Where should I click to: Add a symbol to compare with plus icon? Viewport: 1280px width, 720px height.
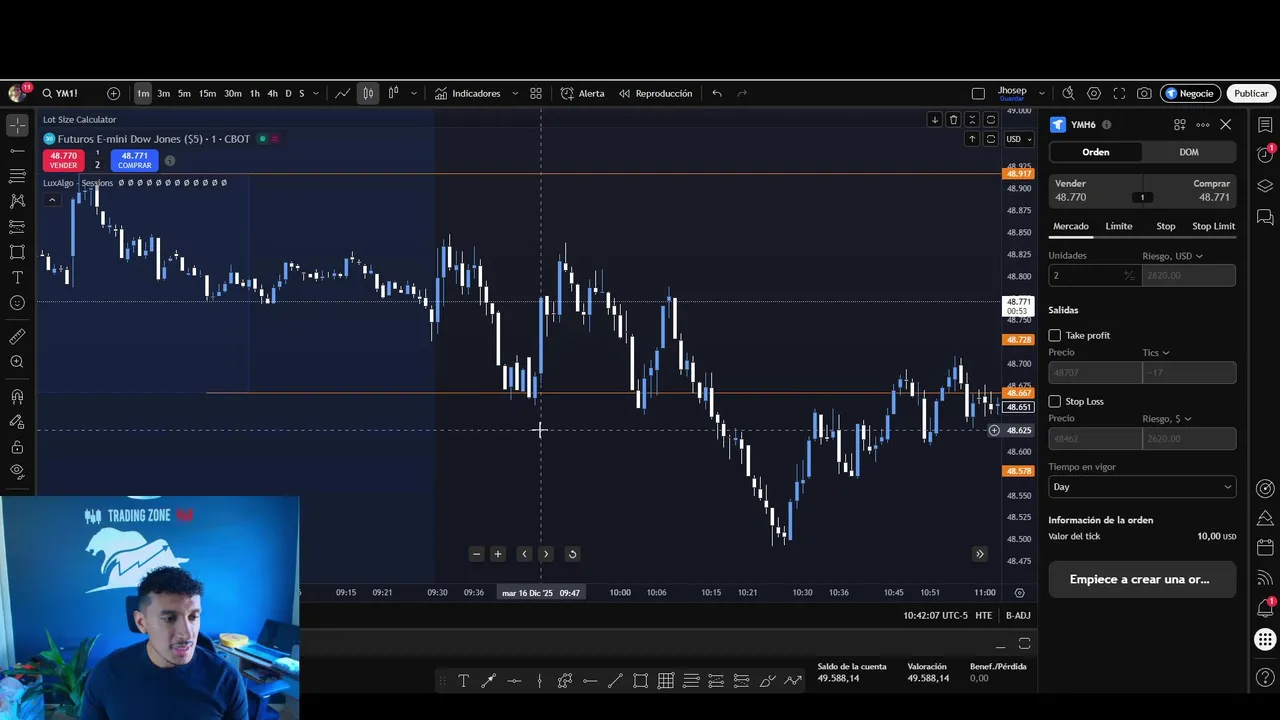pyautogui.click(x=113, y=93)
